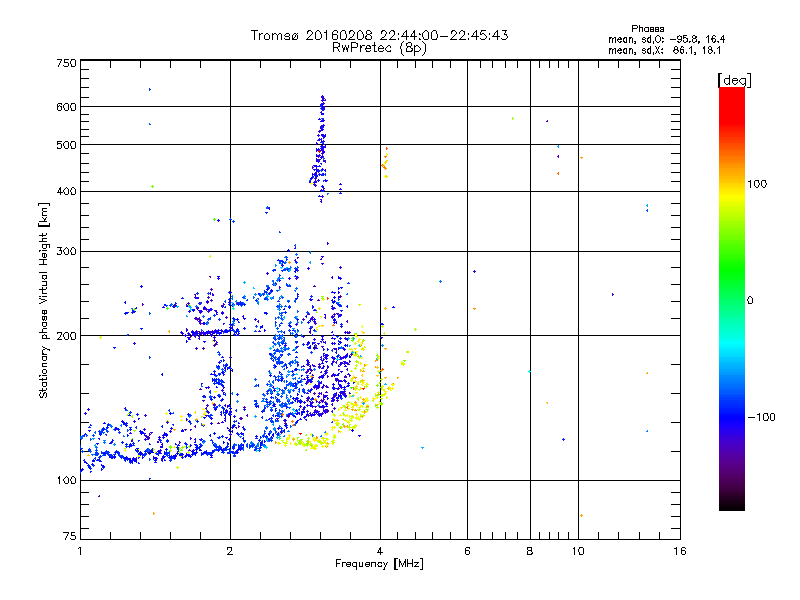The image size is (800, 600).
Task: Click the colorbar tick label '100'
Action: [x=757, y=184]
